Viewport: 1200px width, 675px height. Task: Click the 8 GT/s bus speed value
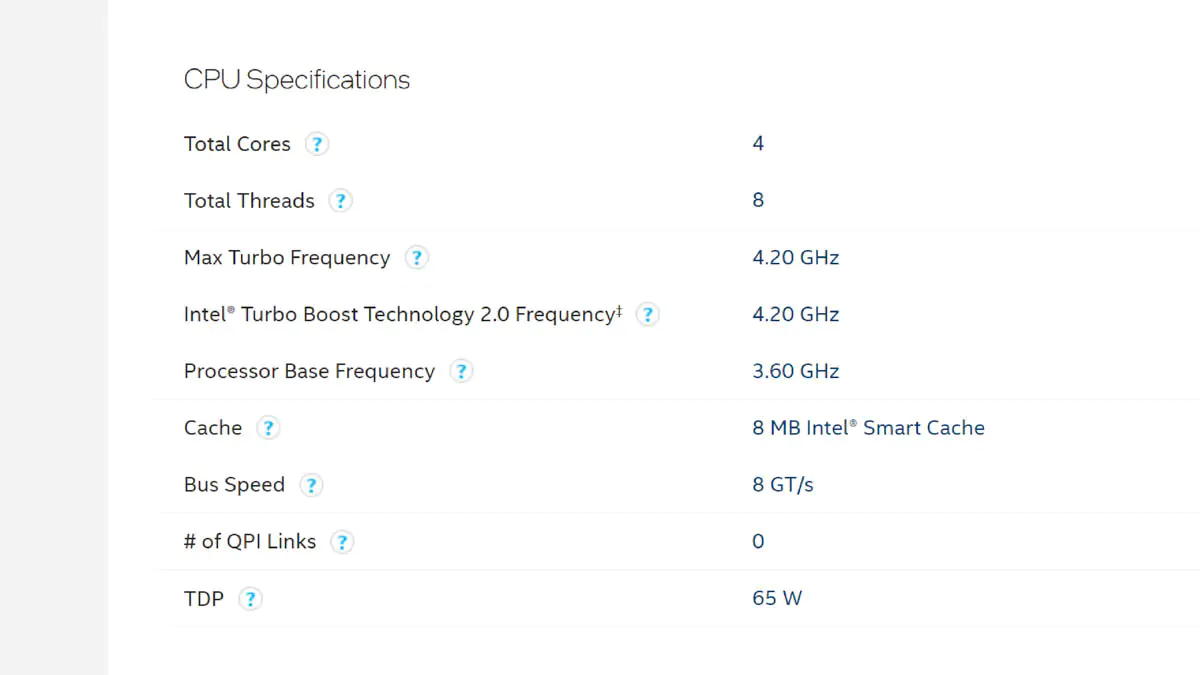(783, 485)
